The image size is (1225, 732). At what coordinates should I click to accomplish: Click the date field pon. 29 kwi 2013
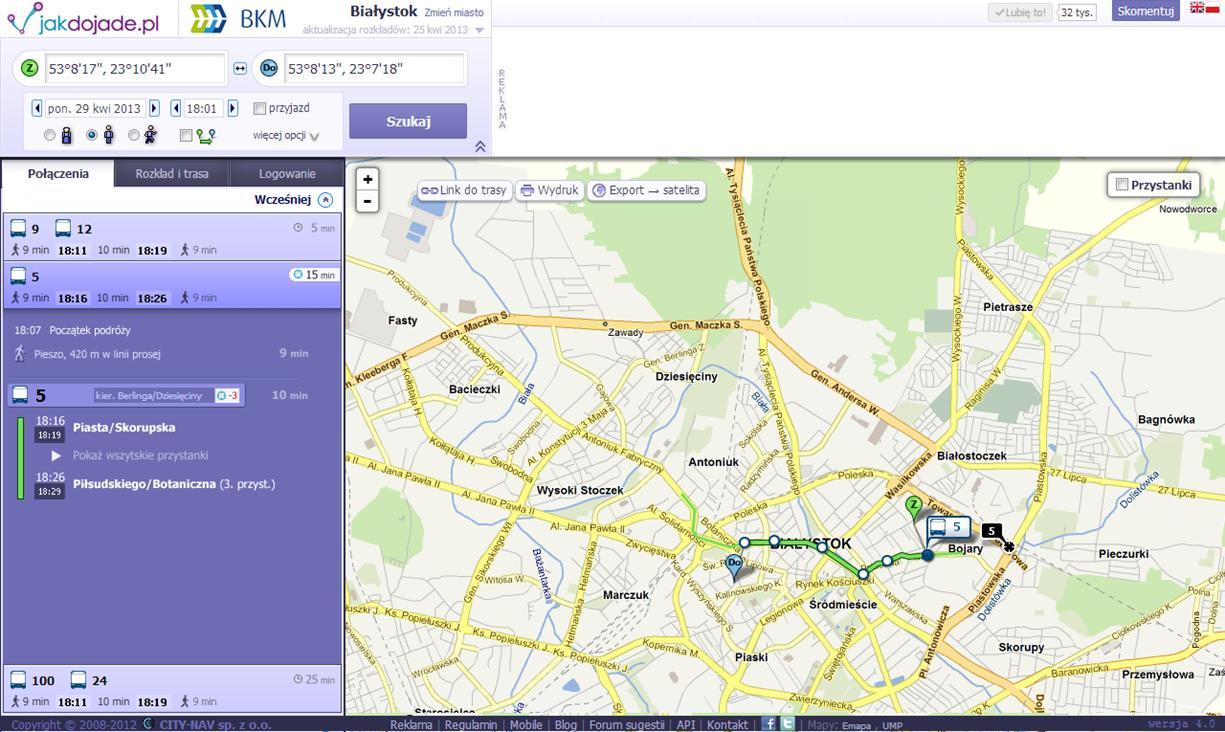point(95,108)
